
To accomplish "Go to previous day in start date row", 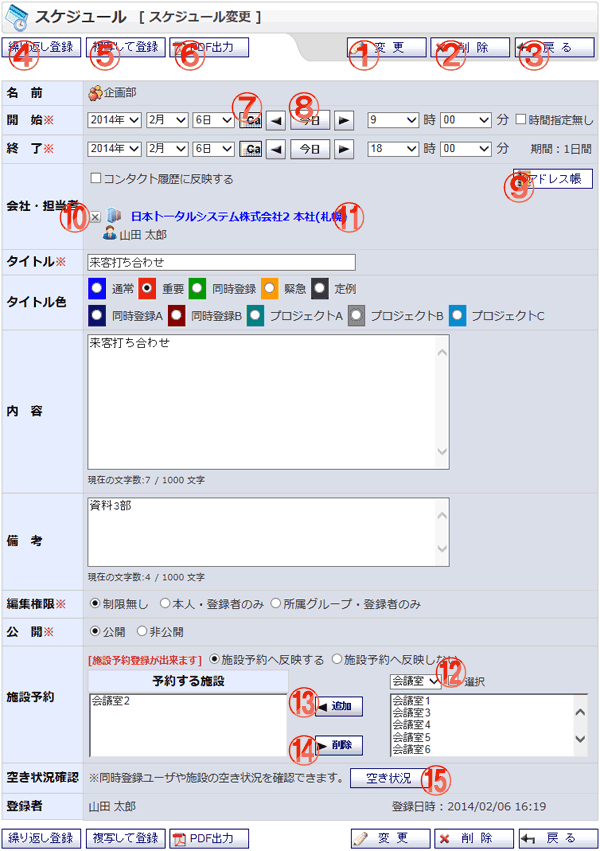I will click(276, 120).
